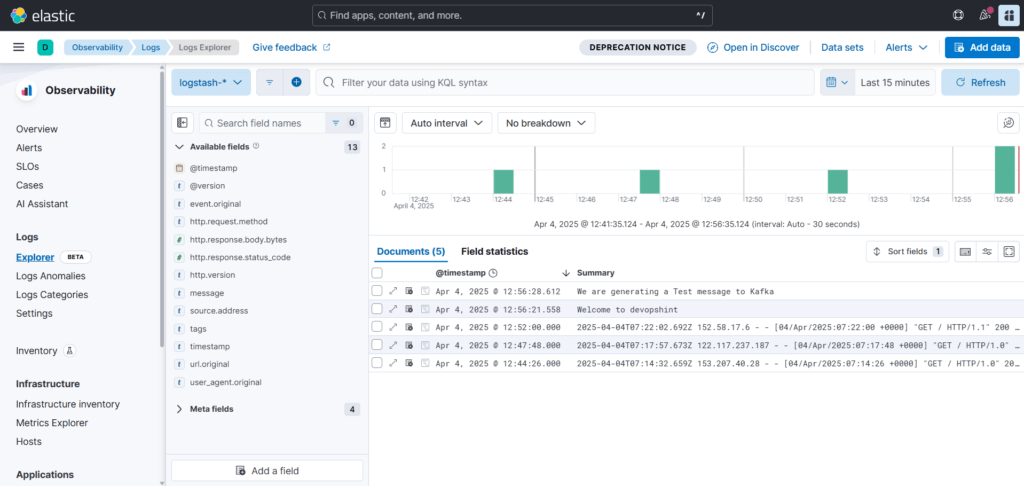1024x486 pixels.
Task: Click the keyboard shortcuts table icon
Action: point(965,251)
